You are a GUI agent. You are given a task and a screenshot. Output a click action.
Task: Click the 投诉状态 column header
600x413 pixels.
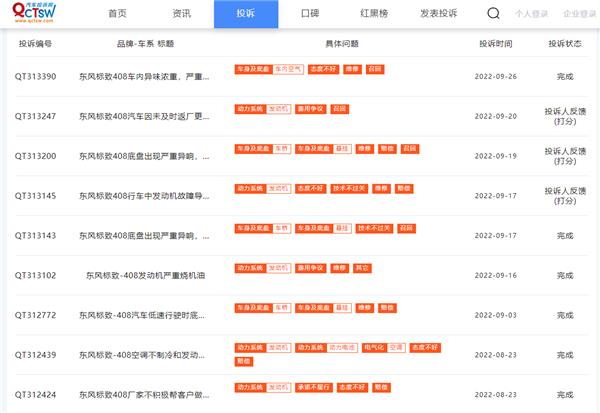tap(565, 44)
